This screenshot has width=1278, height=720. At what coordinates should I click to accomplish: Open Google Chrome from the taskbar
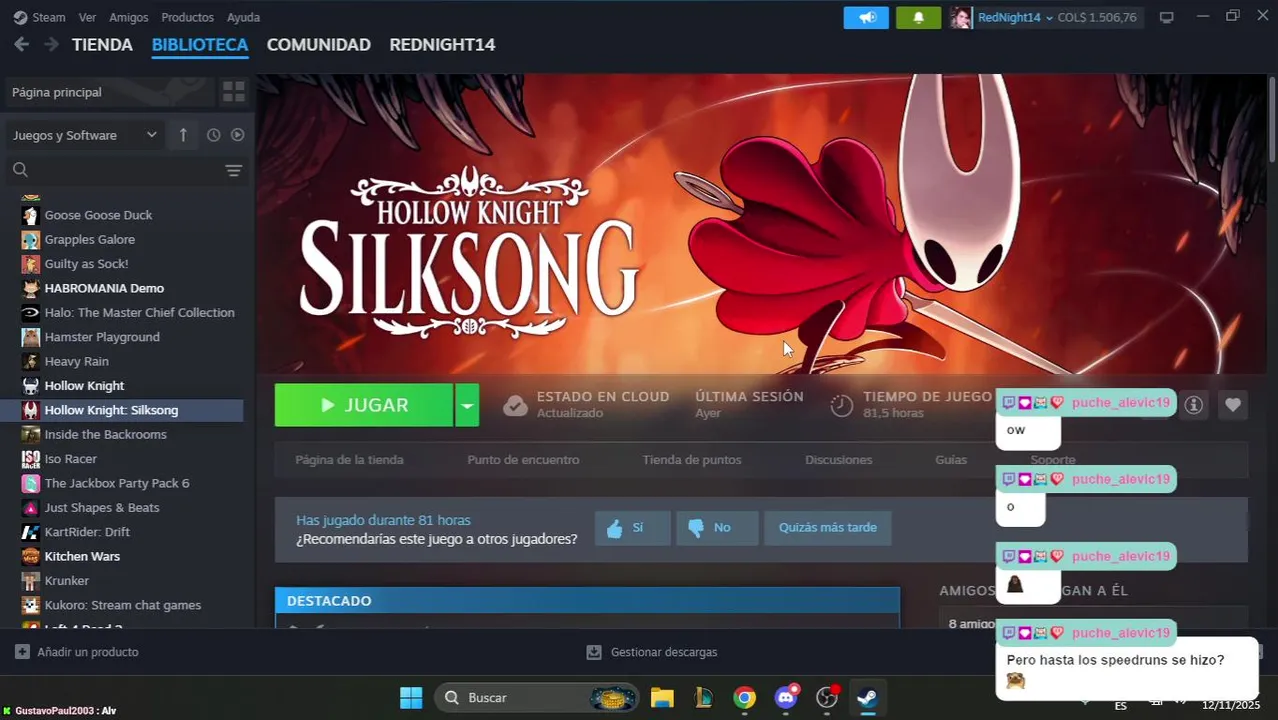[x=745, y=698]
